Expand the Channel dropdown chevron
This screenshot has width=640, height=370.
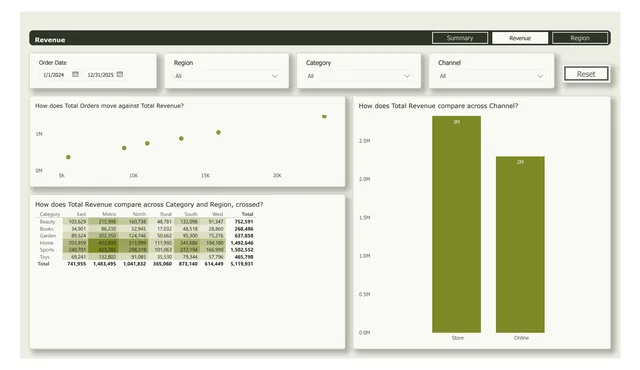[540, 76]
